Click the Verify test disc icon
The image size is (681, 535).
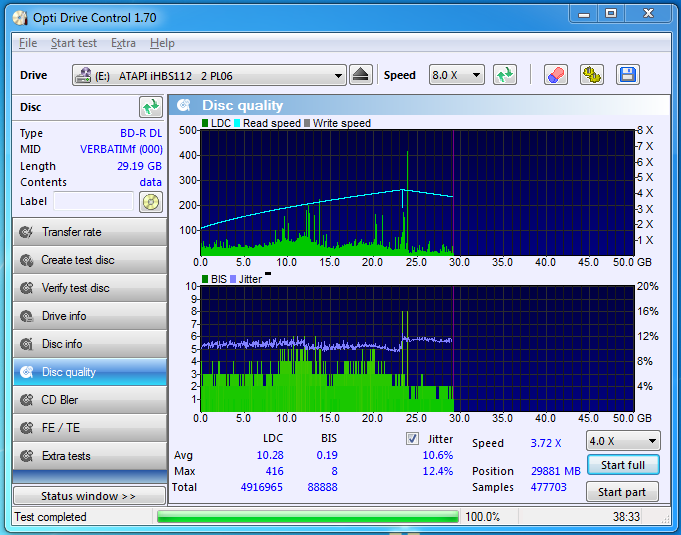pyautogui.click(x=26, y=288)
